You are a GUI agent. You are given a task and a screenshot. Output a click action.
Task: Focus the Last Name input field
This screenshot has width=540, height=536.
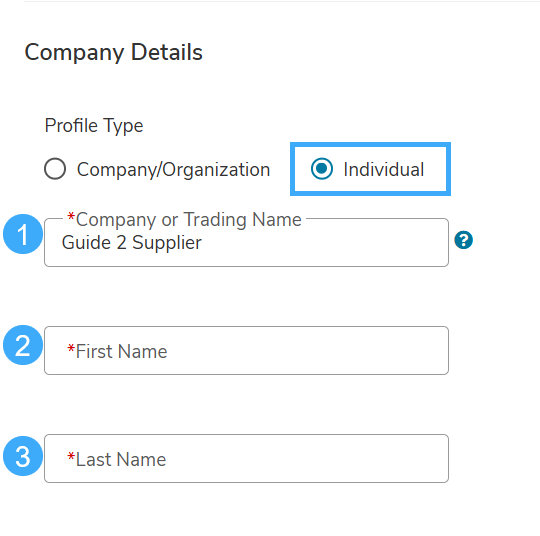[x=246, y=458]
